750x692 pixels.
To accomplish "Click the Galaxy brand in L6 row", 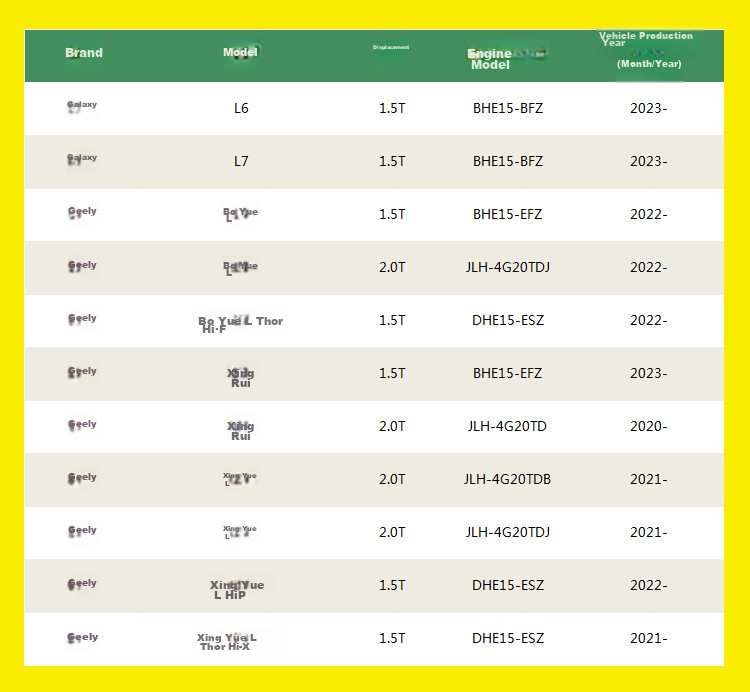I will (82, 106).
